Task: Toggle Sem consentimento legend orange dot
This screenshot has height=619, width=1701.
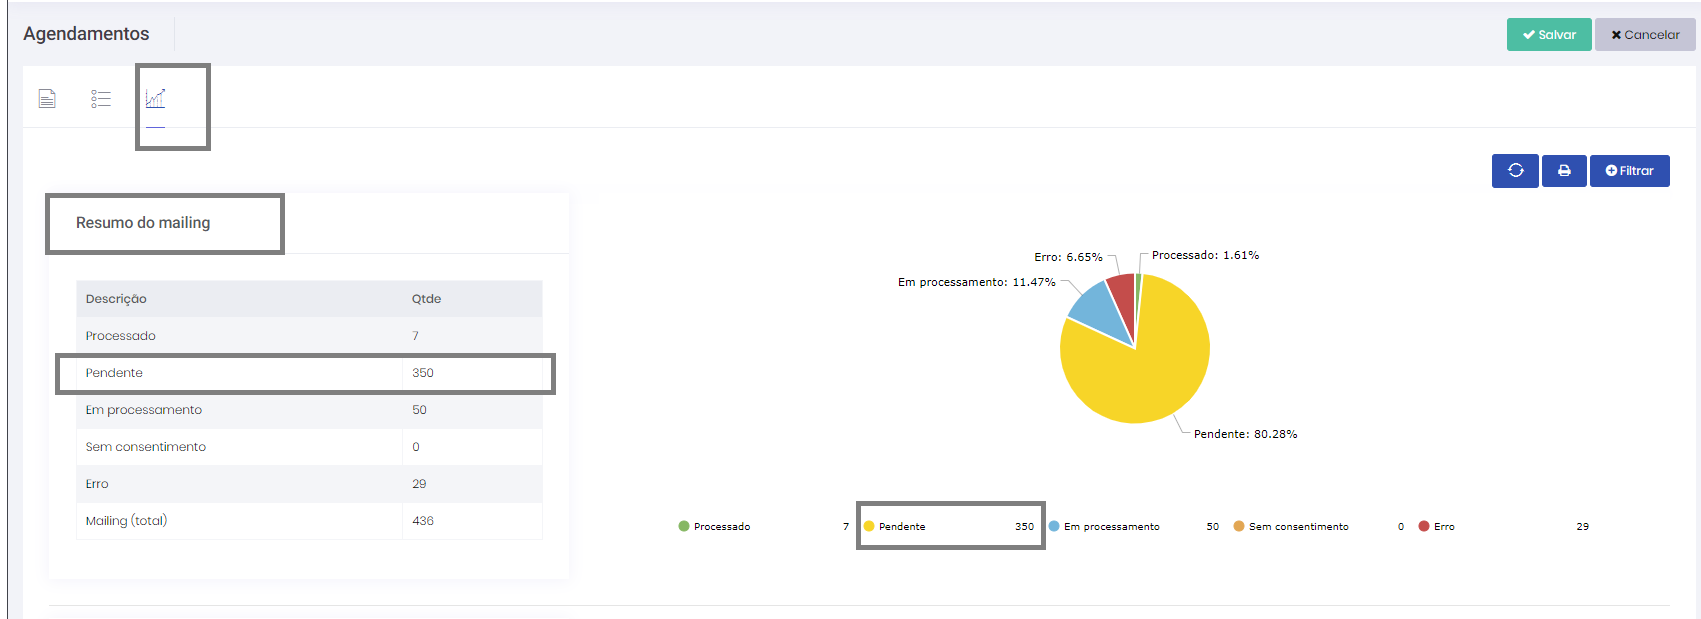Action: [x=1239, y=526]
